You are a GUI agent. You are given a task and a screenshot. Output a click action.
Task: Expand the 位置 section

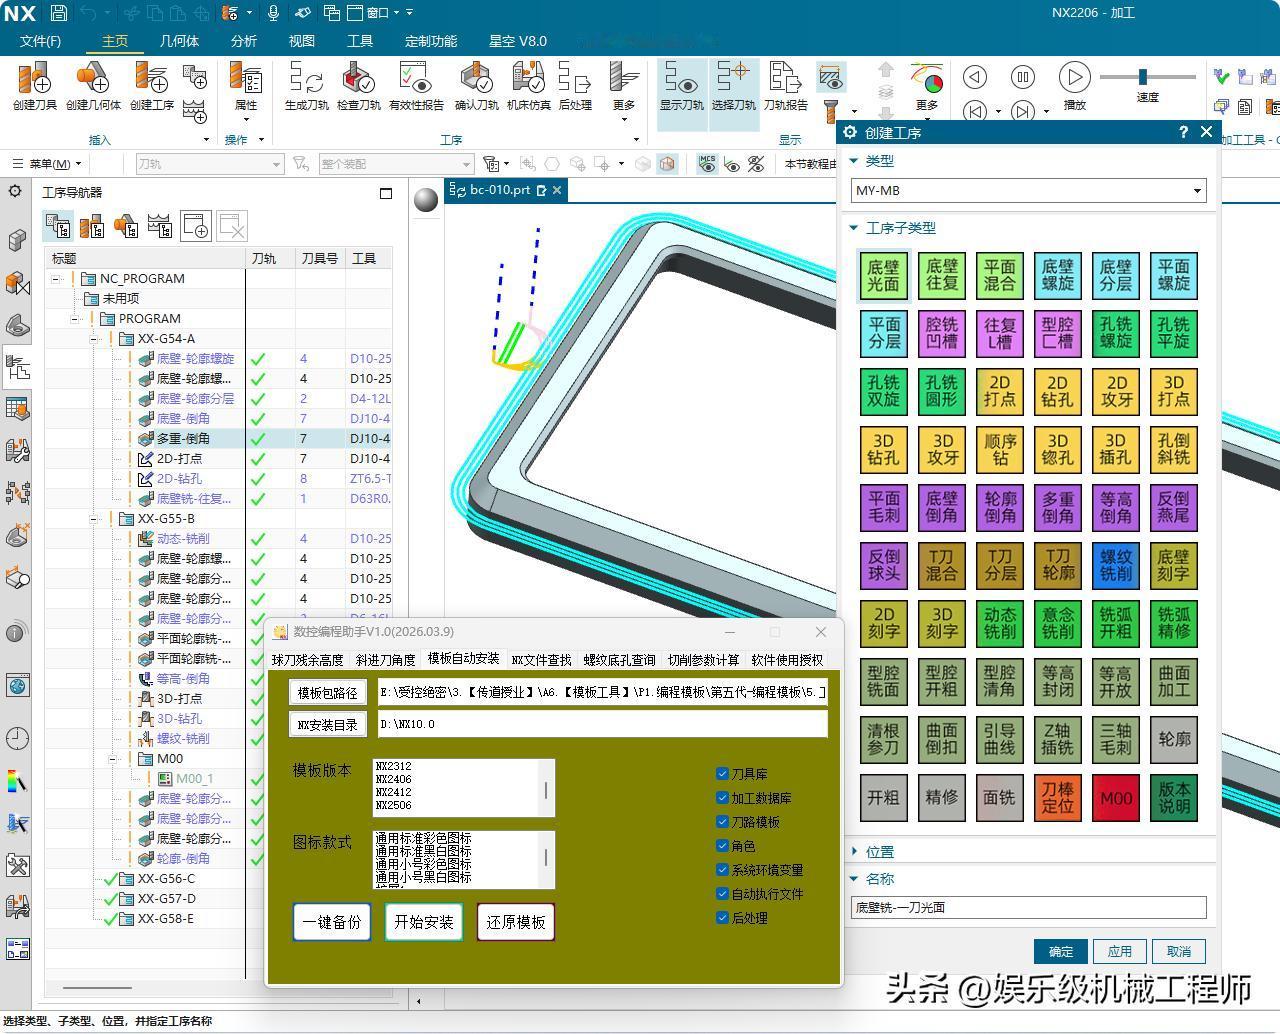[x=854, y=852]
